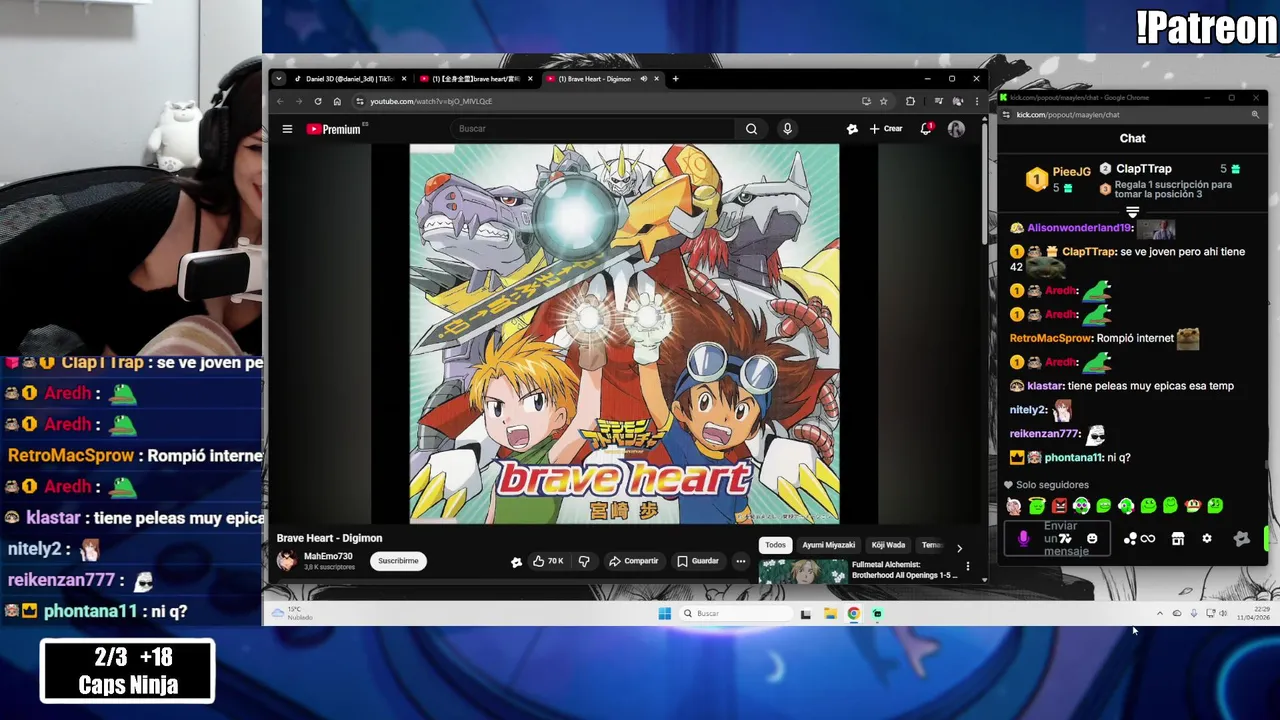
Task: Open YouTube Crear create button
Action: pos(886,129)
